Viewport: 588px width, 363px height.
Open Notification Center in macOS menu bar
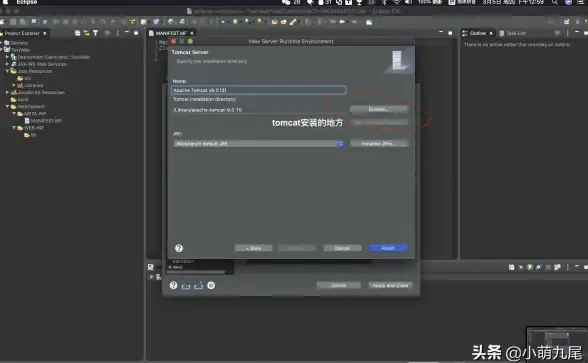[582, 2]
